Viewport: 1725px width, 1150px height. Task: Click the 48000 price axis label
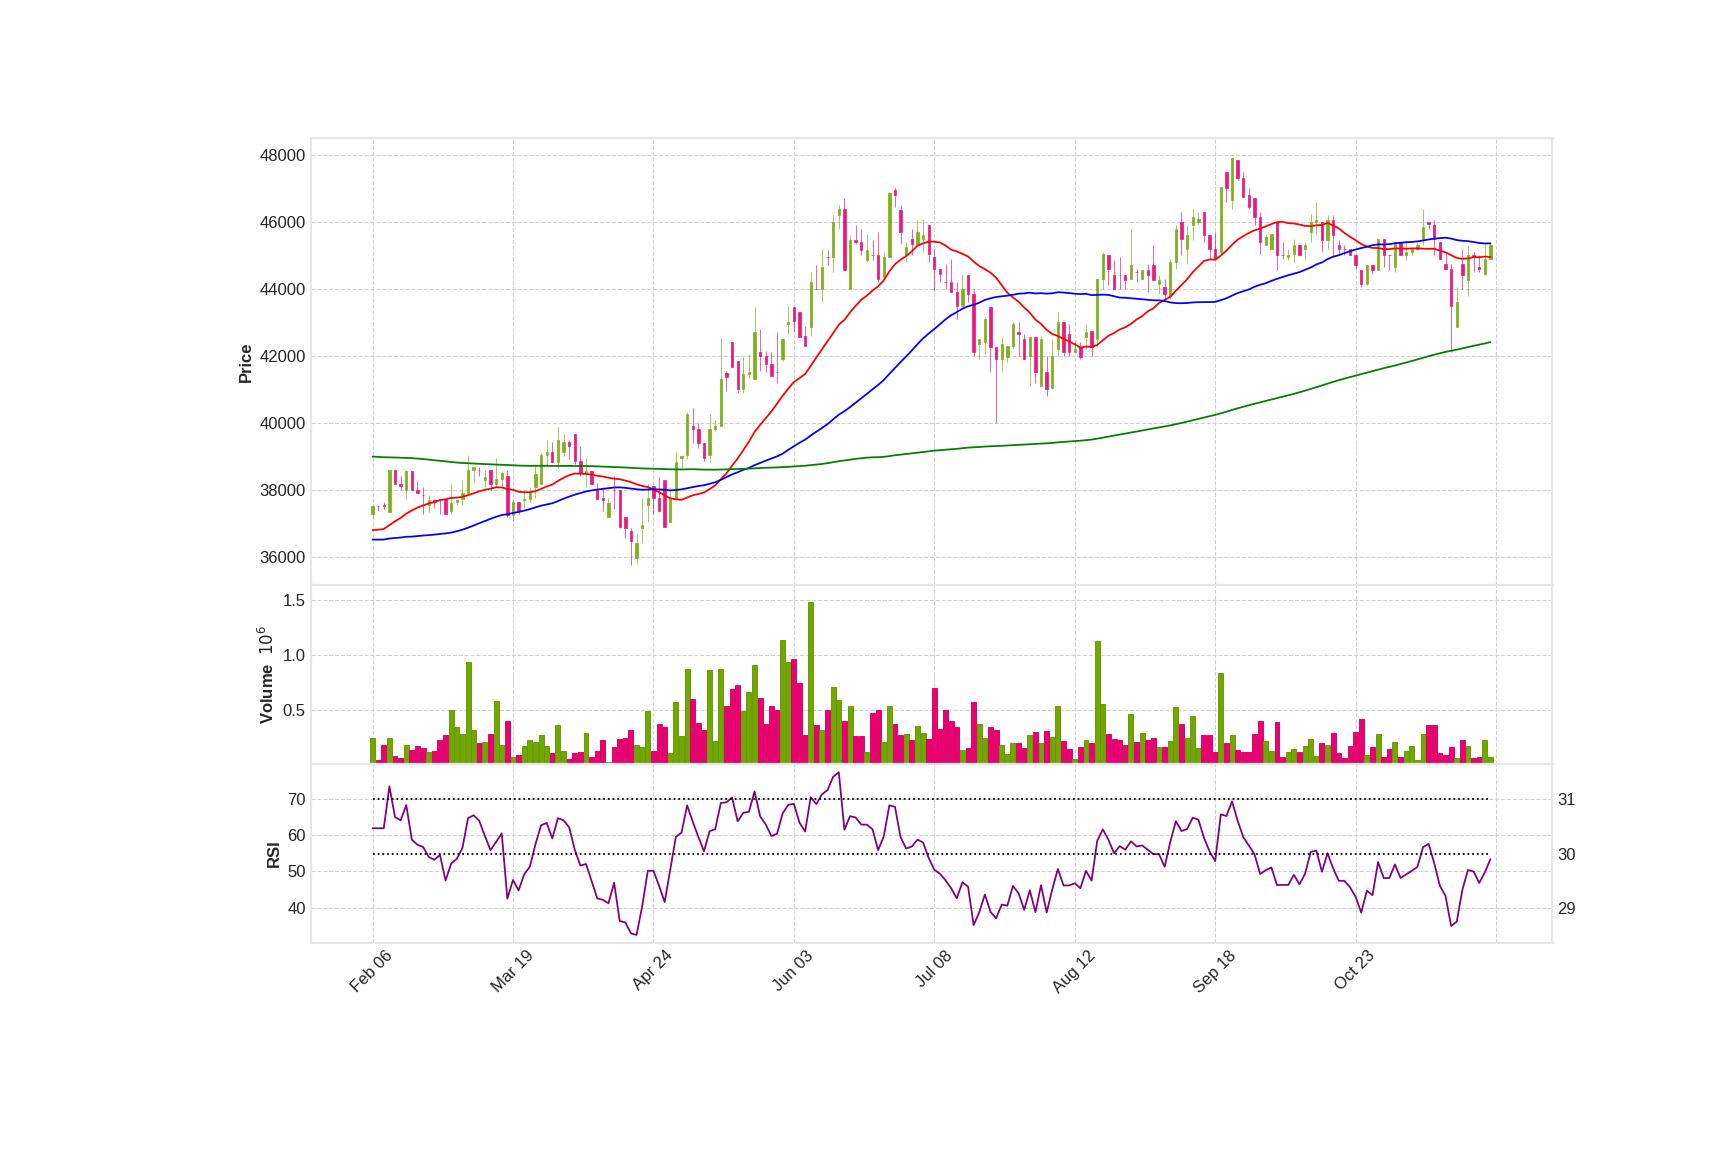[x=282, y=155]
